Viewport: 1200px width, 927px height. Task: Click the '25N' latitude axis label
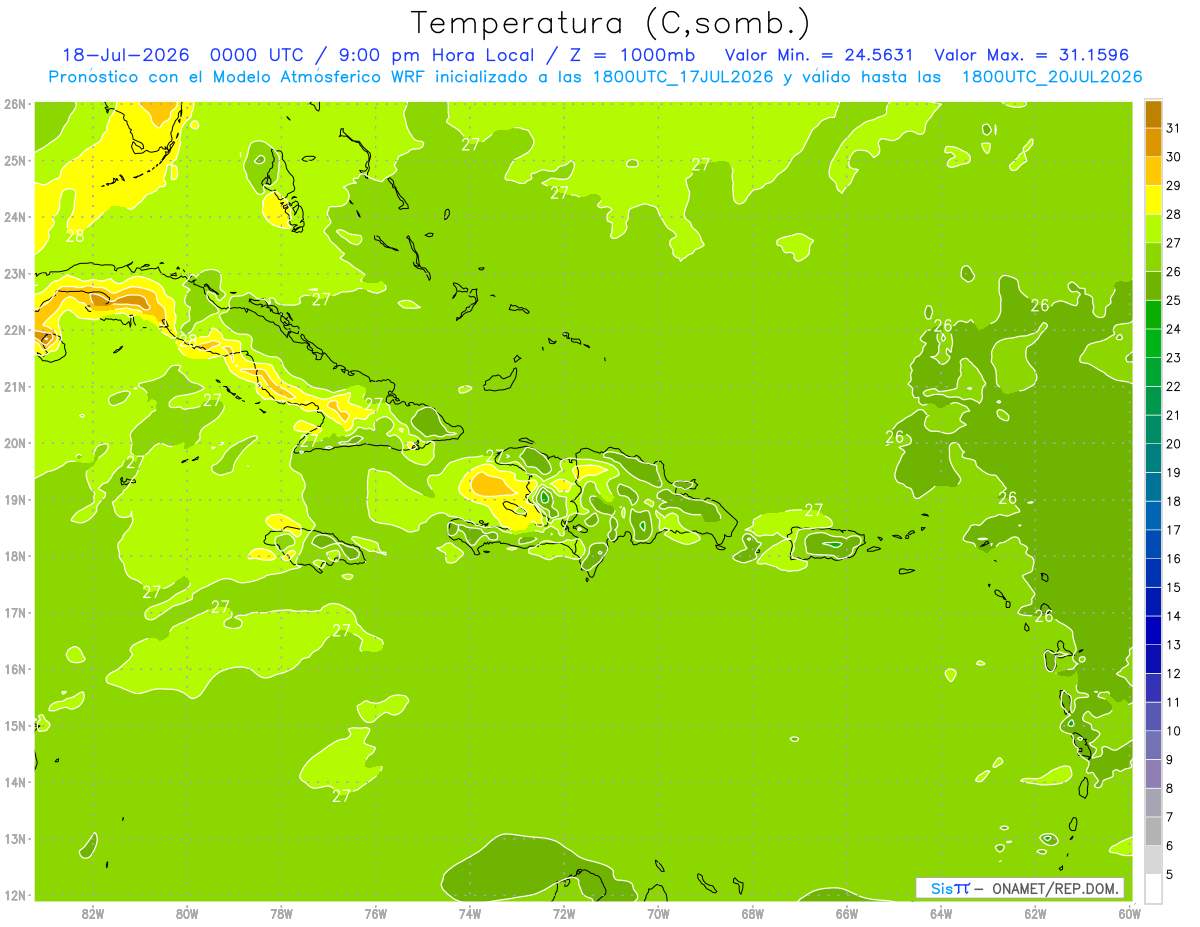[15, 160]
